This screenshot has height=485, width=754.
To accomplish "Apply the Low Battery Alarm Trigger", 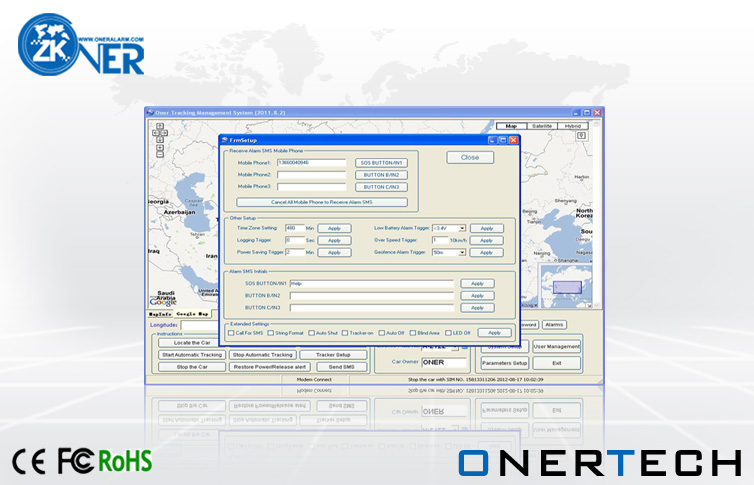I will click(x=487, y=228).
